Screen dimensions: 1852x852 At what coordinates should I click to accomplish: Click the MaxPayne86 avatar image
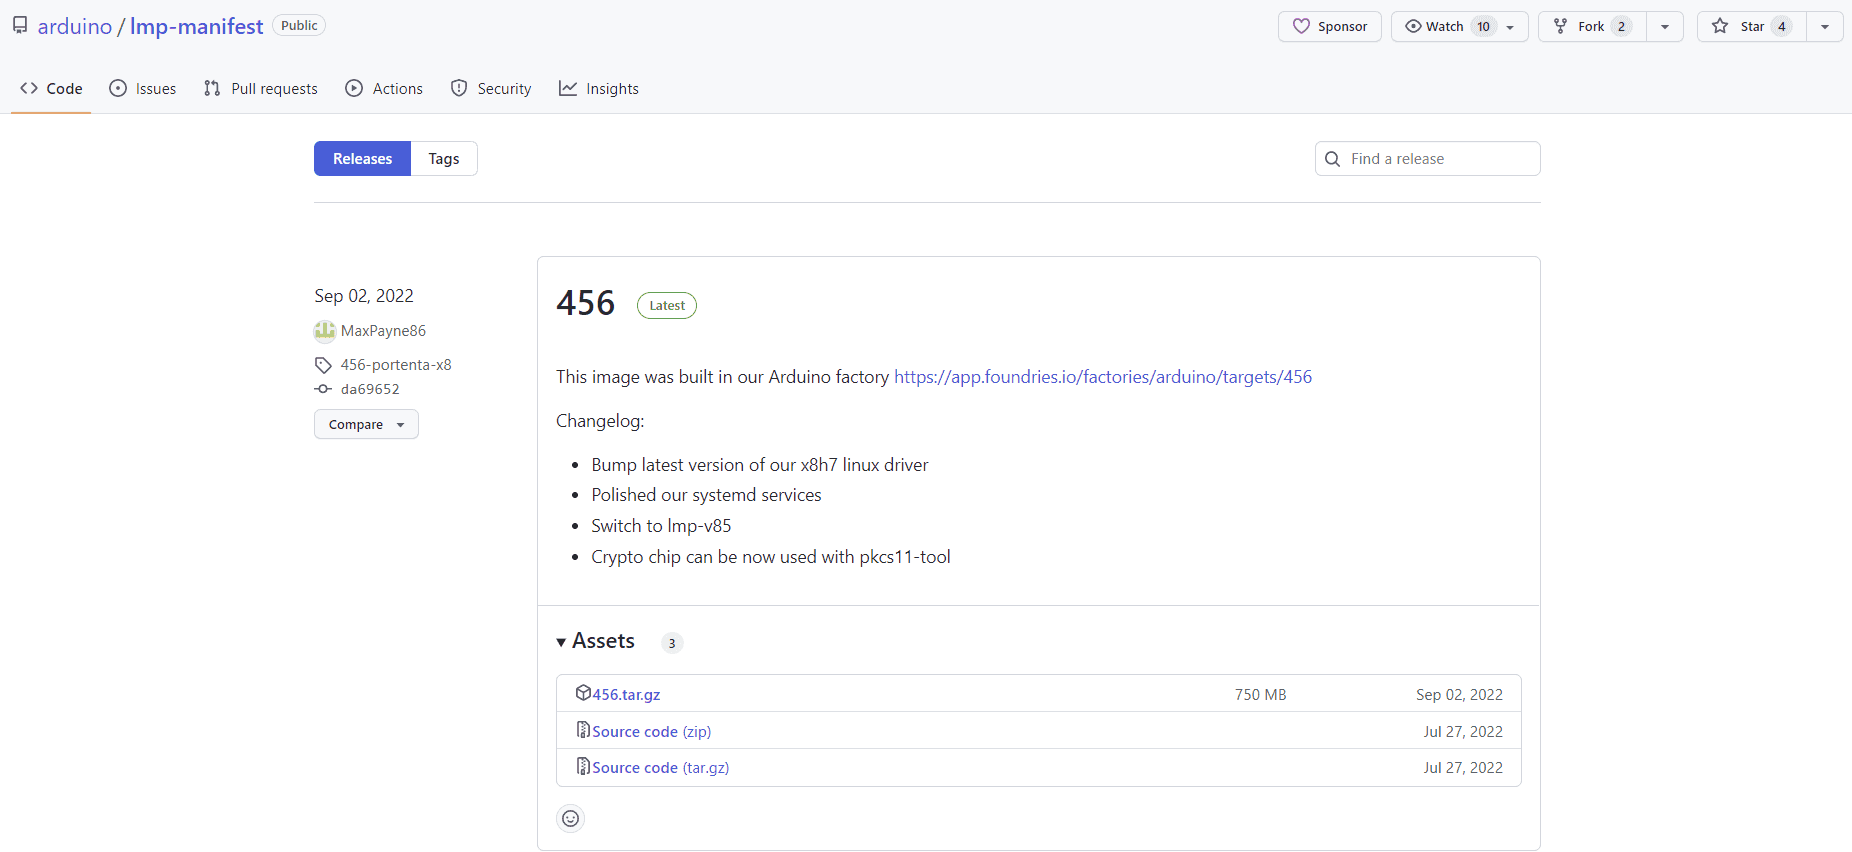tap(325, 331)
